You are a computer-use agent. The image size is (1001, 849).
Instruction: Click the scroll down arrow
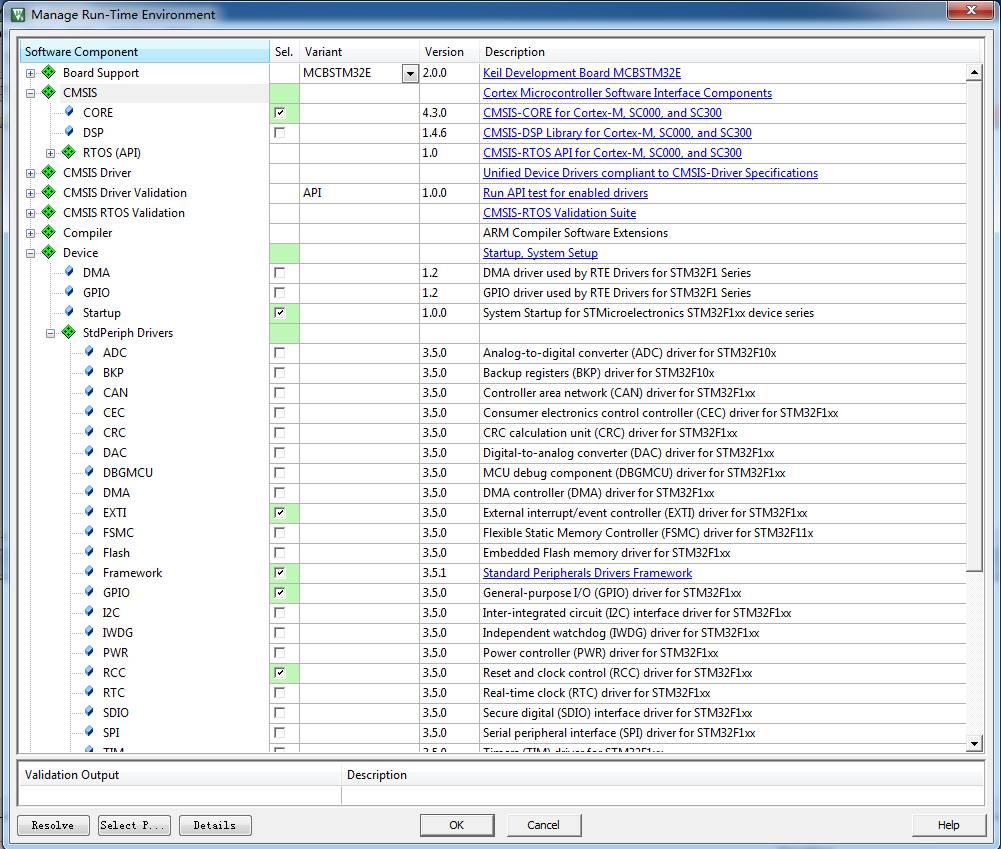pos(974,743)
